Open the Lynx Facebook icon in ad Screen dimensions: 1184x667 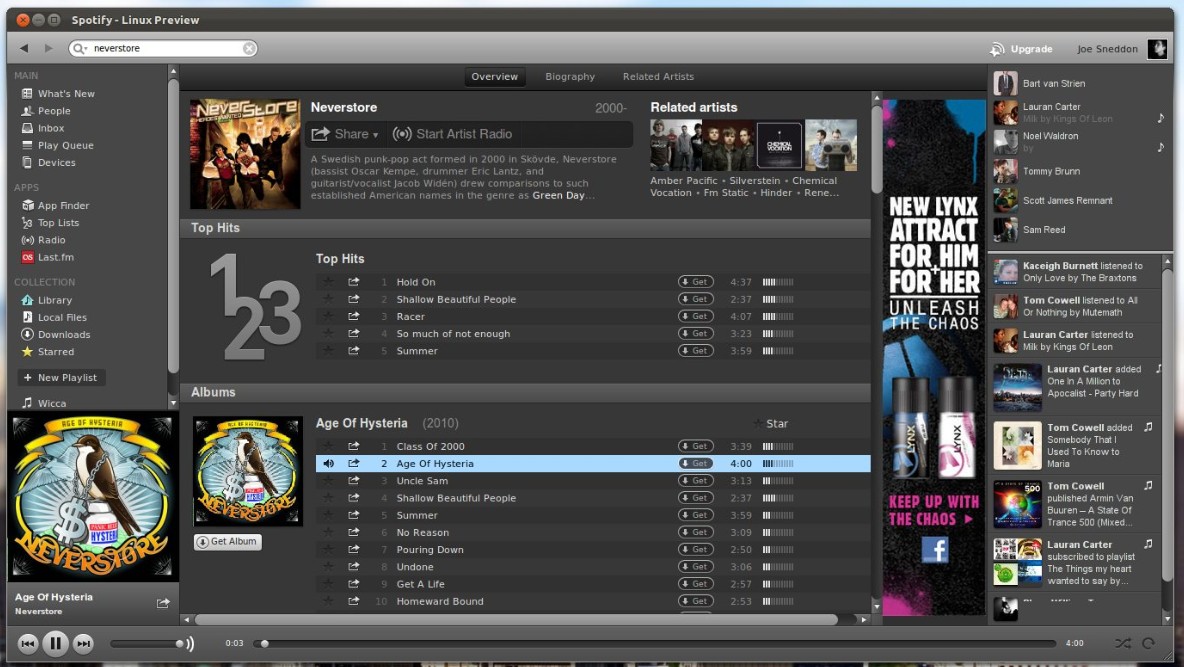934,549
